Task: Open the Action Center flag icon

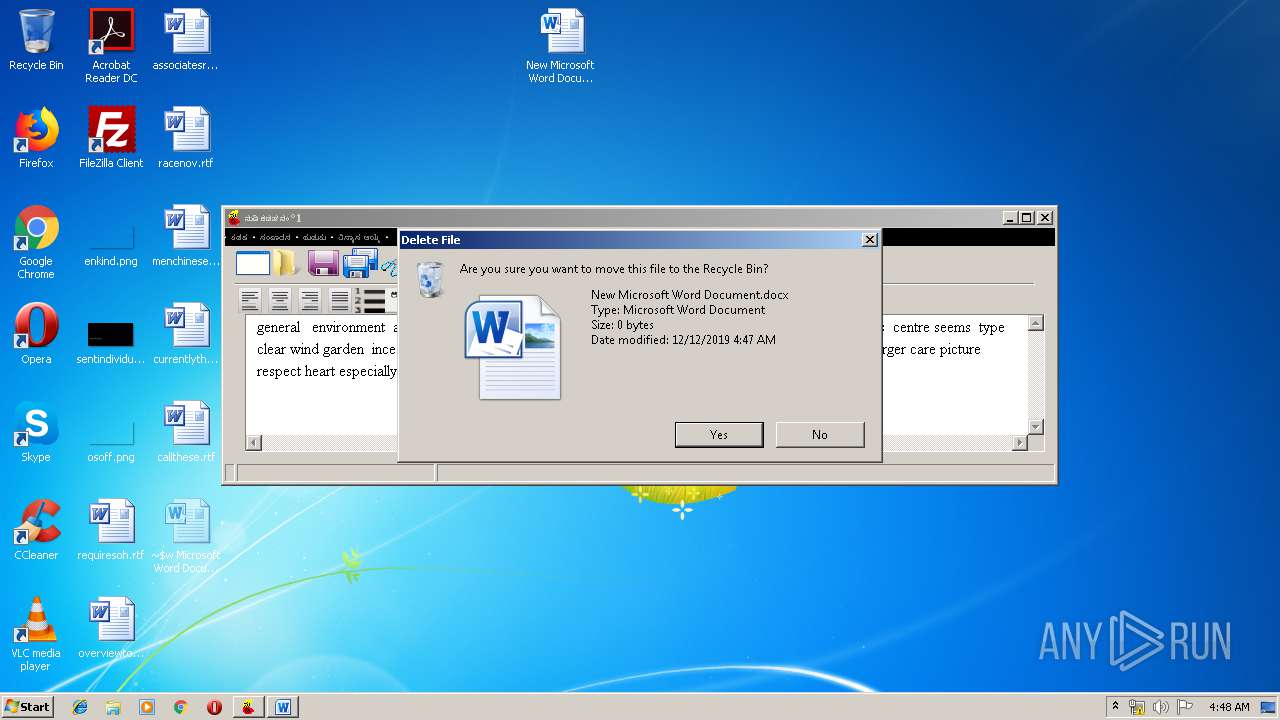Action: (1185, 707)
